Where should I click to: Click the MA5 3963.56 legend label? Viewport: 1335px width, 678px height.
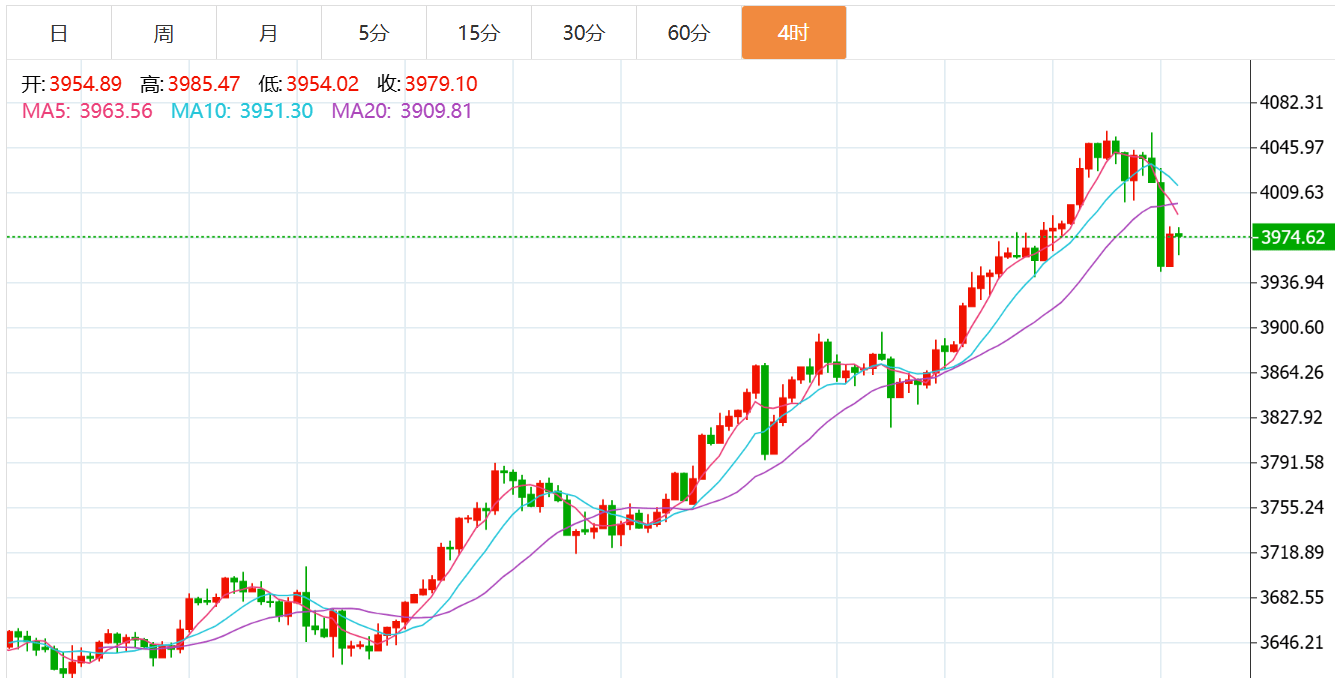click(87, 111)
